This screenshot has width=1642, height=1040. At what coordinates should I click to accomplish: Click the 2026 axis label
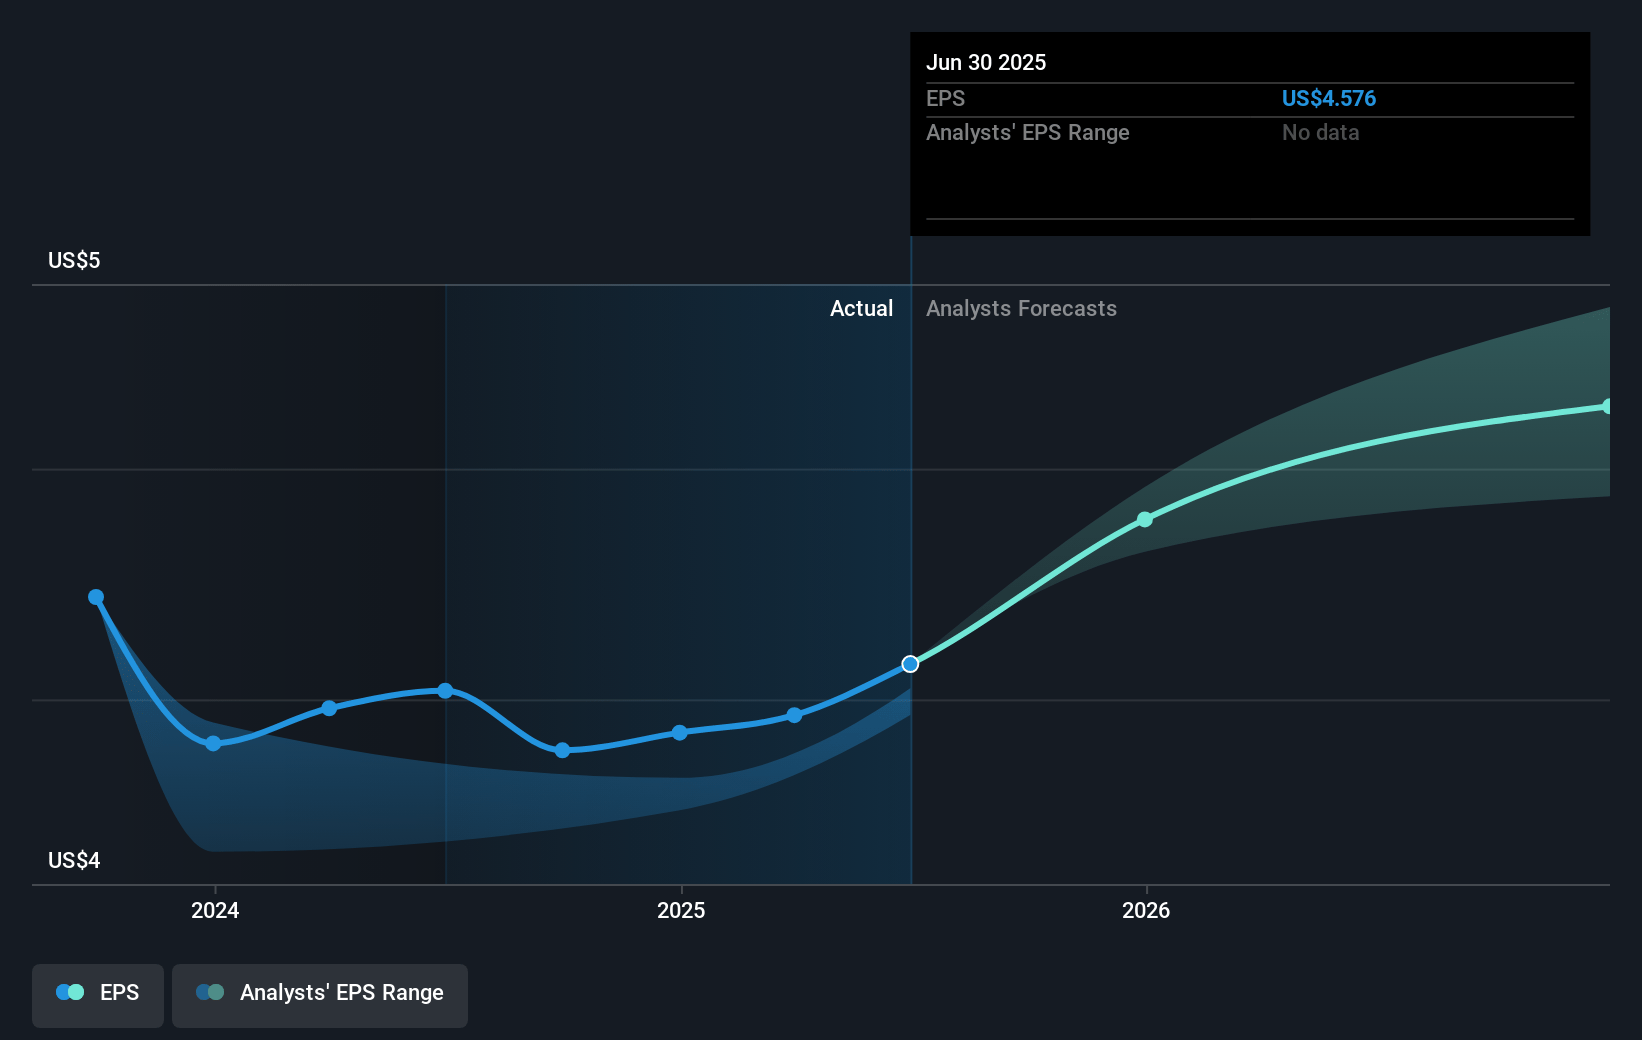1146,910
